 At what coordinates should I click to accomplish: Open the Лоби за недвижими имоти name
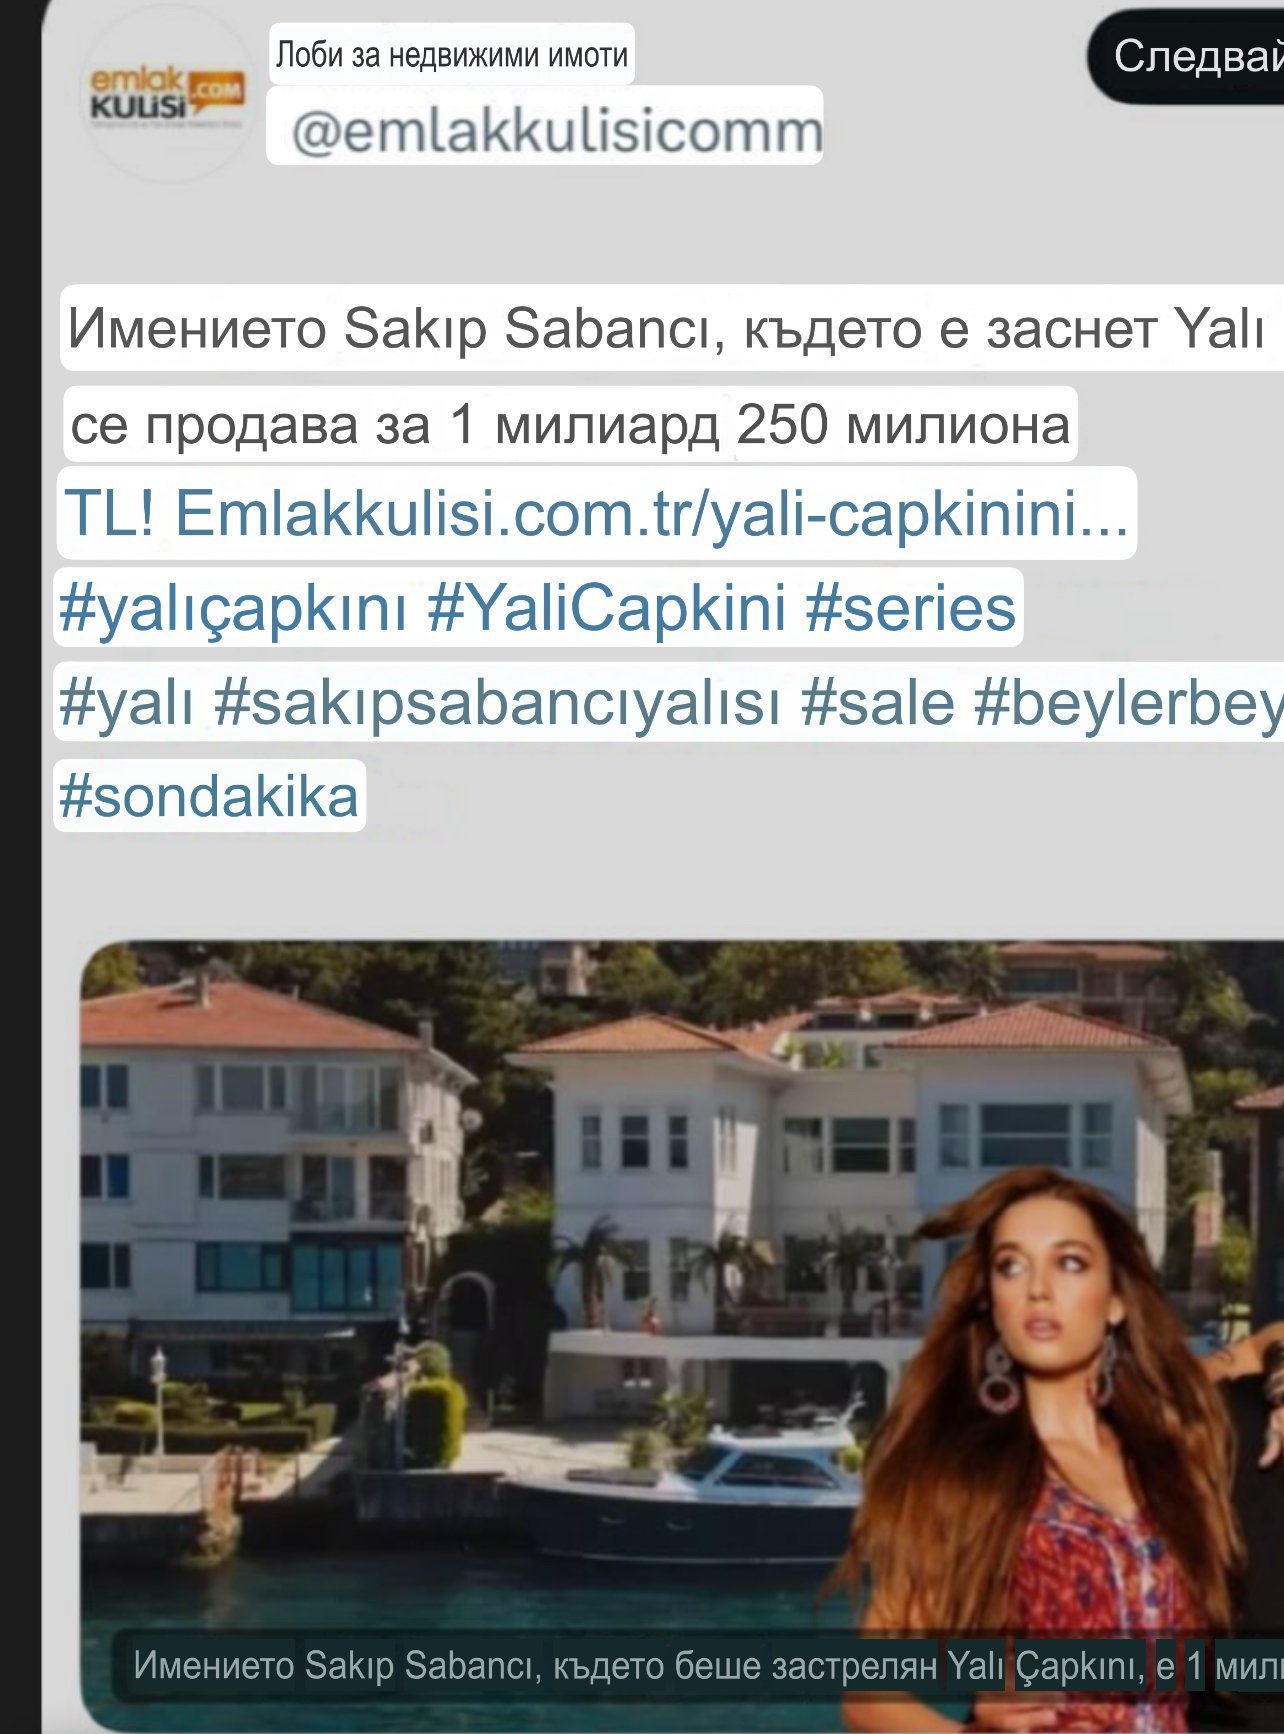point(452,53)
